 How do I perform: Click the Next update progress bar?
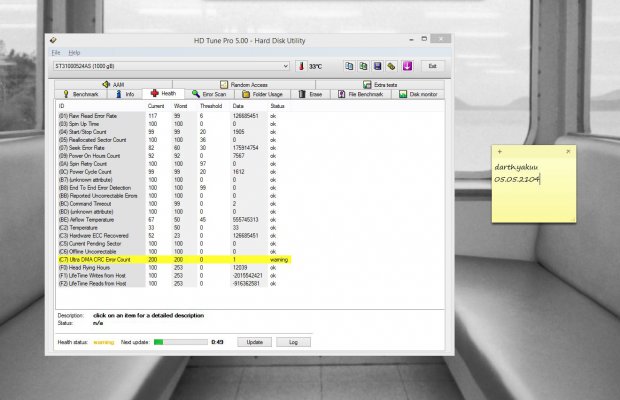pos(181,342)
